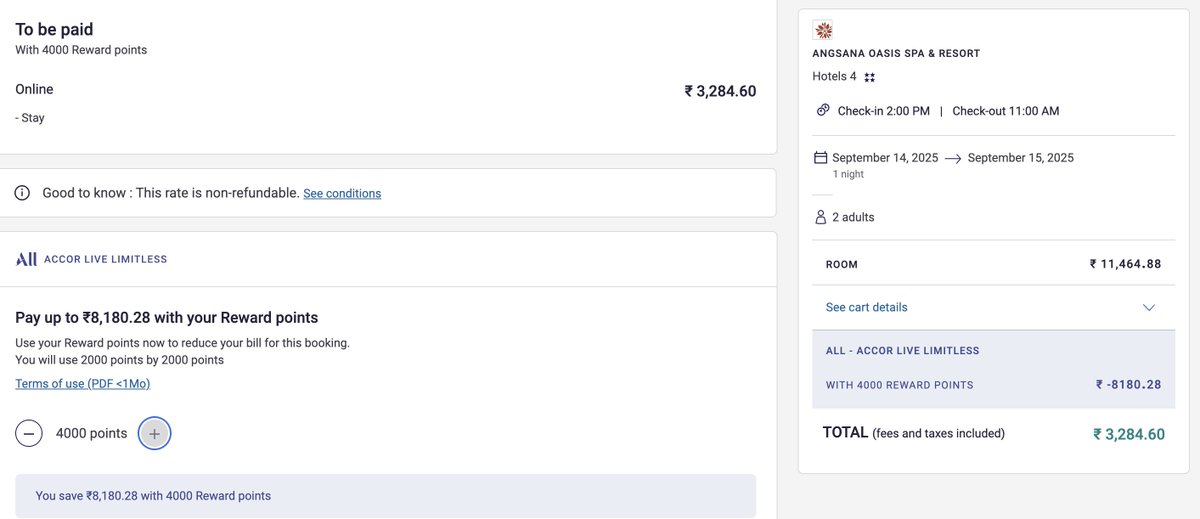Click the arrow between stay dates
Viewport: 1200px width, 519px height.
point(953,158)
